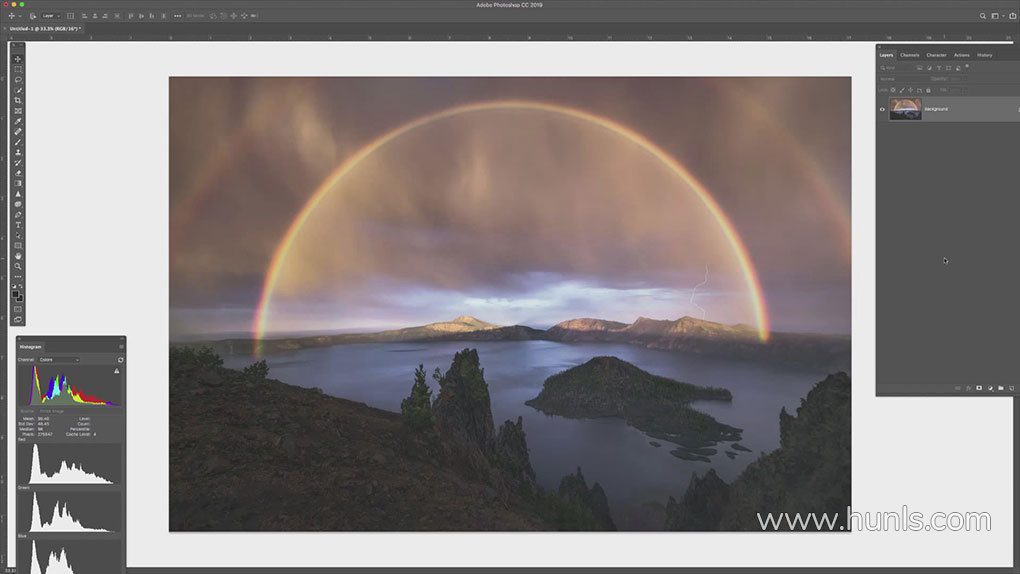The image size is (1020, 574).
Task: Open Edit Toolbar three-dots in toolbox
Action: pyautogui.click(x=18, y=277)
